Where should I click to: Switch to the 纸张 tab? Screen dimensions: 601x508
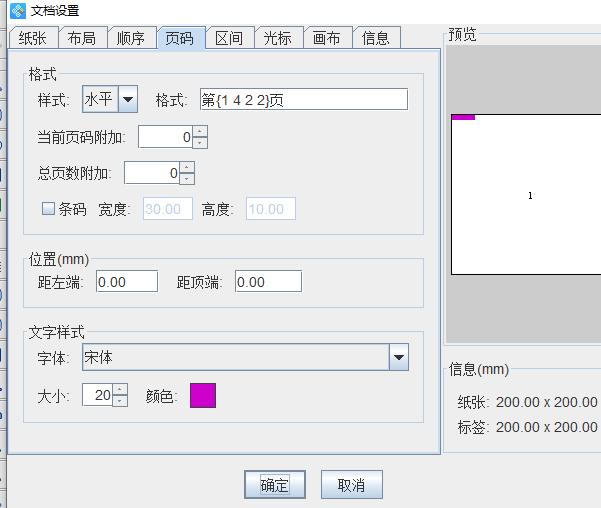[x=33, y=38]
